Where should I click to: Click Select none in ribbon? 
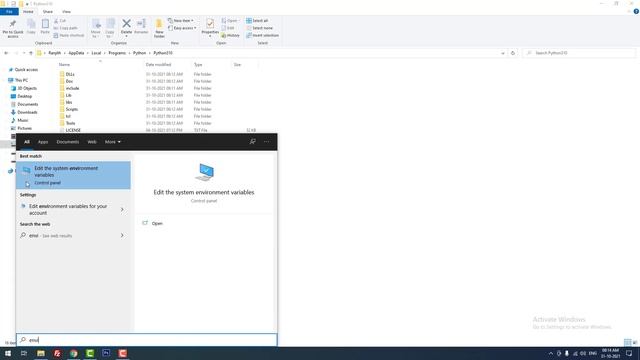point(259,28)
